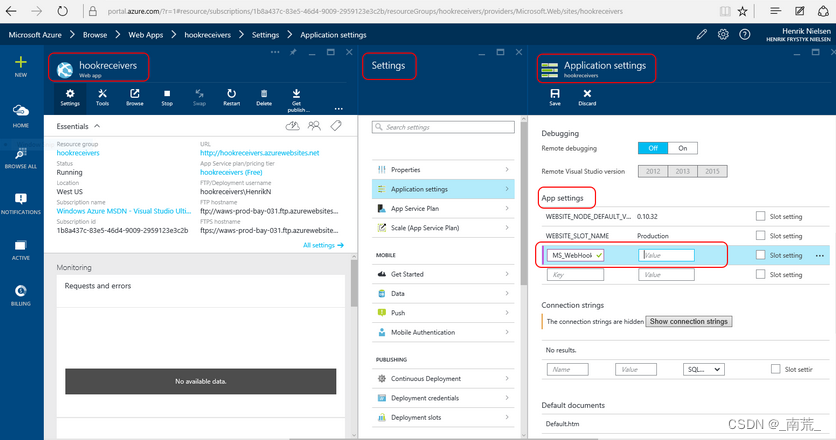Select Visual Studio version 2013
The width and height of the screenshot is (836, 440).
coord(682,171)
